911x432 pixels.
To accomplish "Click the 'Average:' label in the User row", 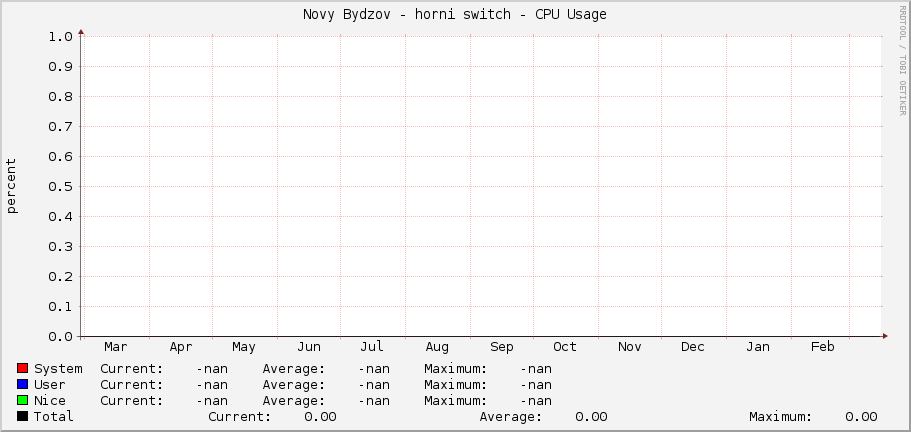I will pos(293,384).
